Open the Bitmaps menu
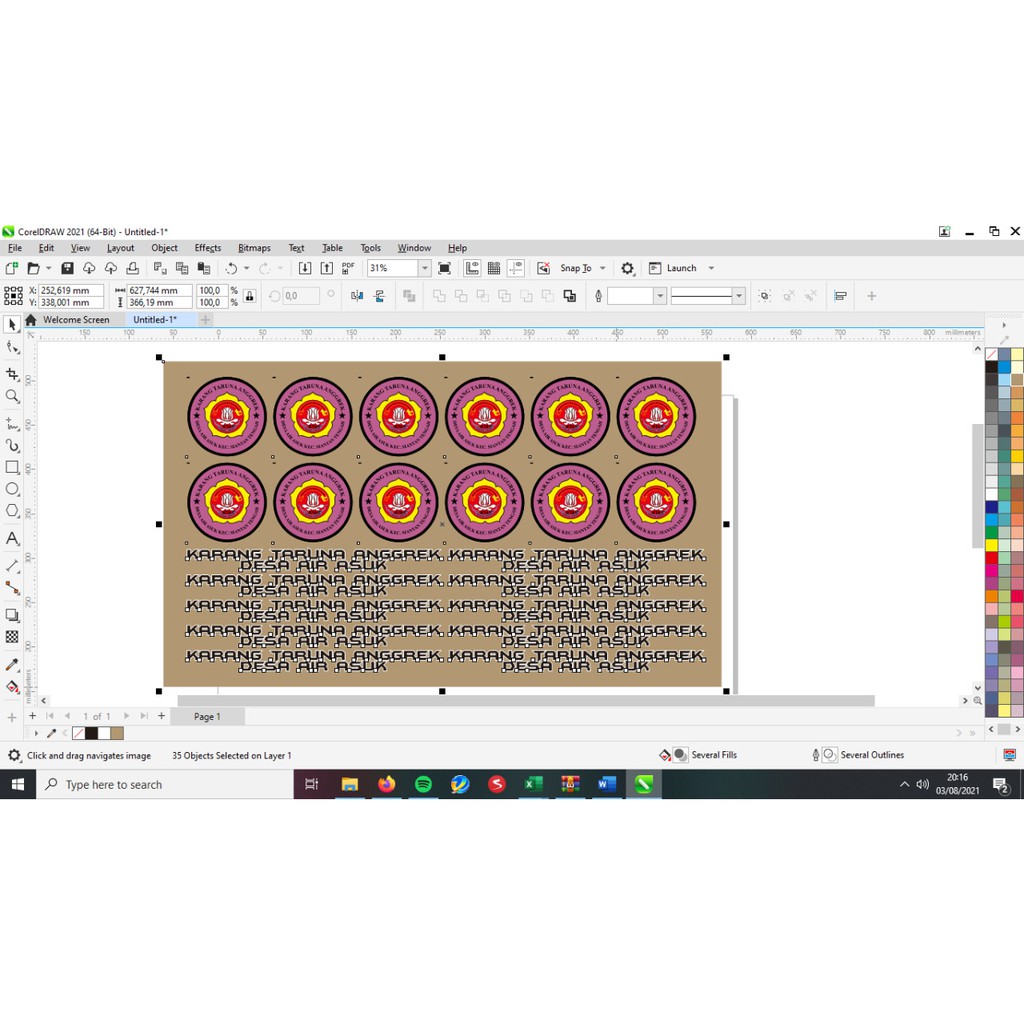 point(254,248)
